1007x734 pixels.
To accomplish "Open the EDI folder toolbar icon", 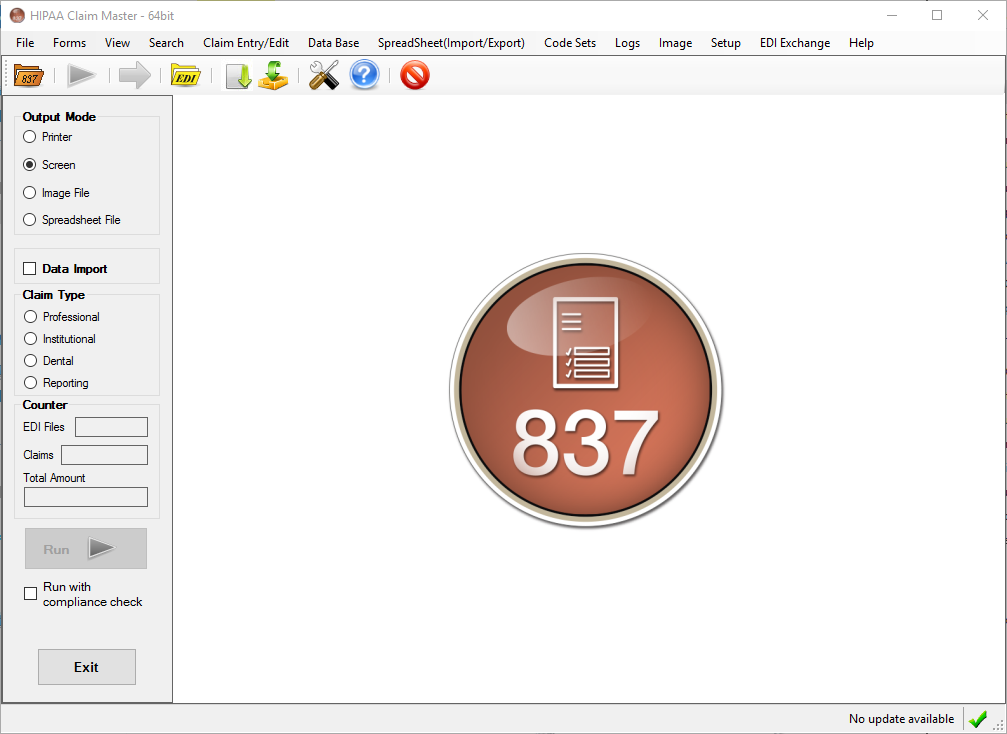I will (x=186, y=76).
